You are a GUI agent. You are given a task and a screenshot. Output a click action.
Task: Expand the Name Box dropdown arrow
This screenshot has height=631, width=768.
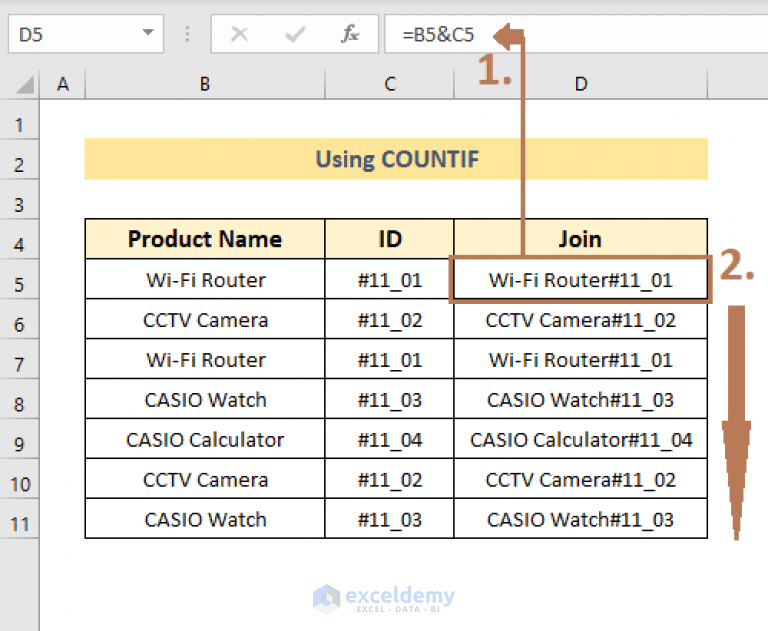pyautogui.click(x=147, y=33)
